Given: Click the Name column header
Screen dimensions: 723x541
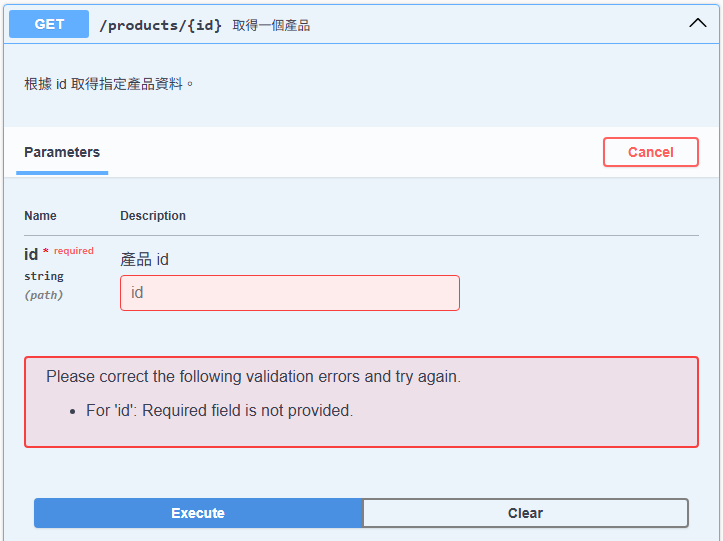Looking at the screenshot, I should pyautogui.click(x=40, y=216).
